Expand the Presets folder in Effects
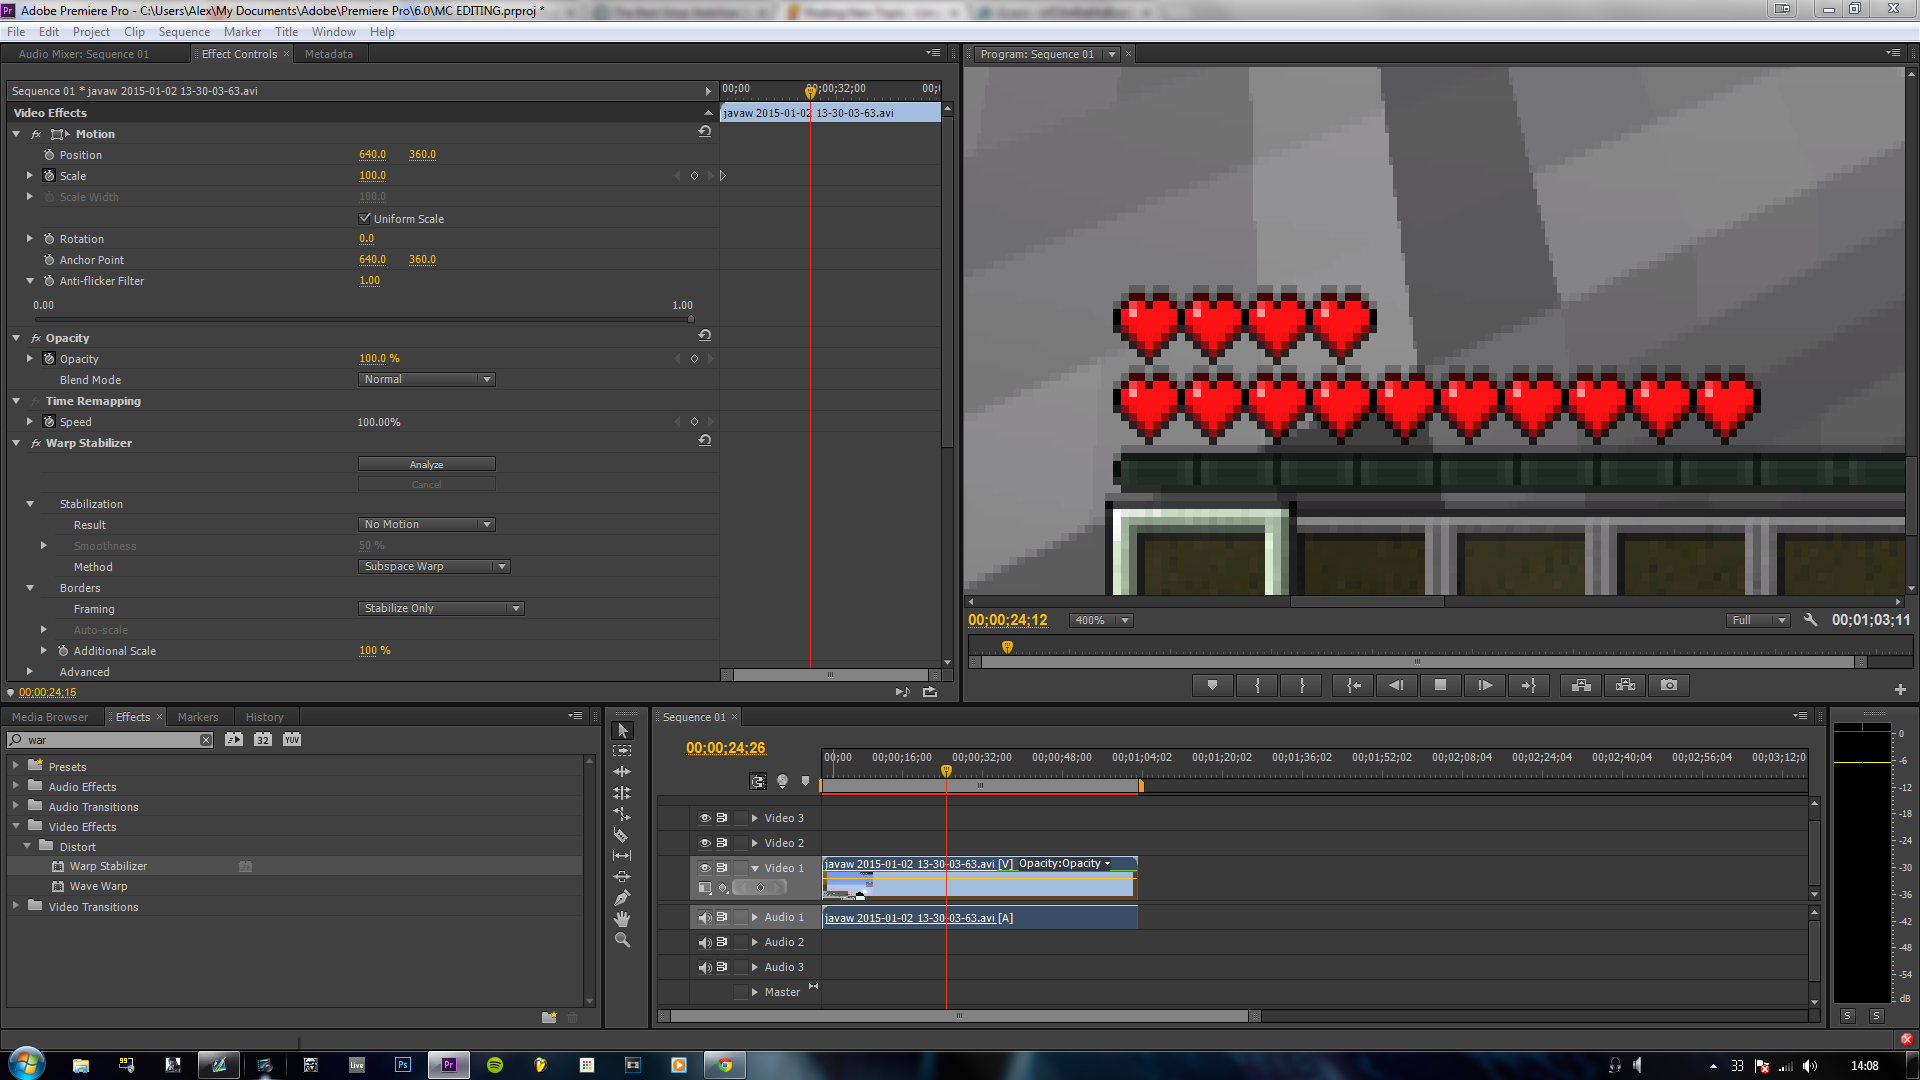 [x=15, y=765]
